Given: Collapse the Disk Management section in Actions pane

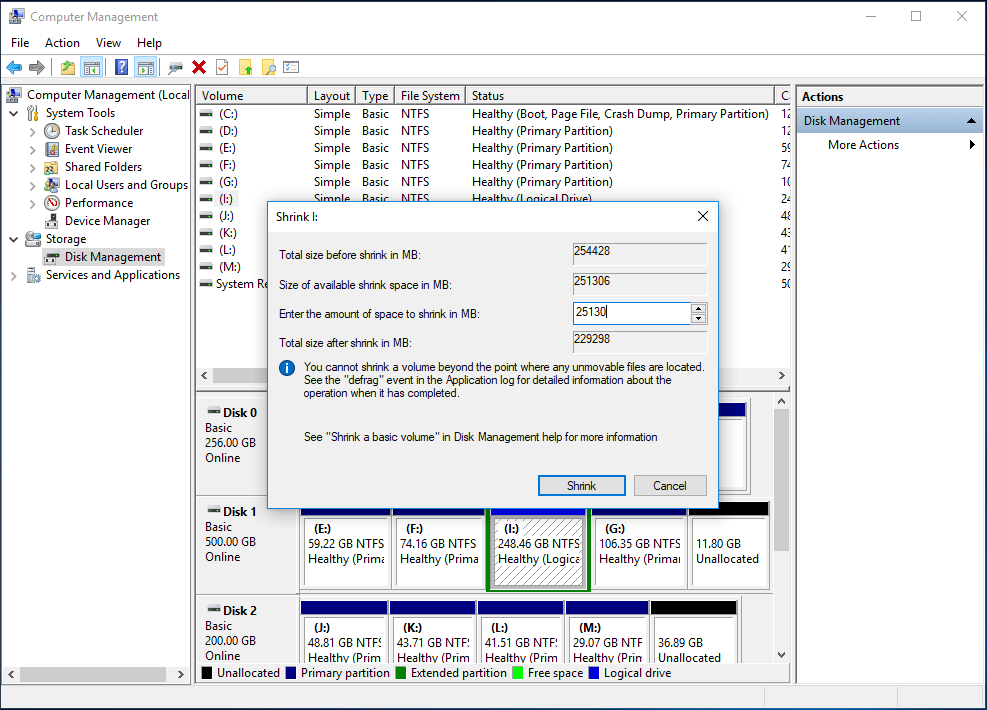Looking at the screenshot, I should pos(970,120).
